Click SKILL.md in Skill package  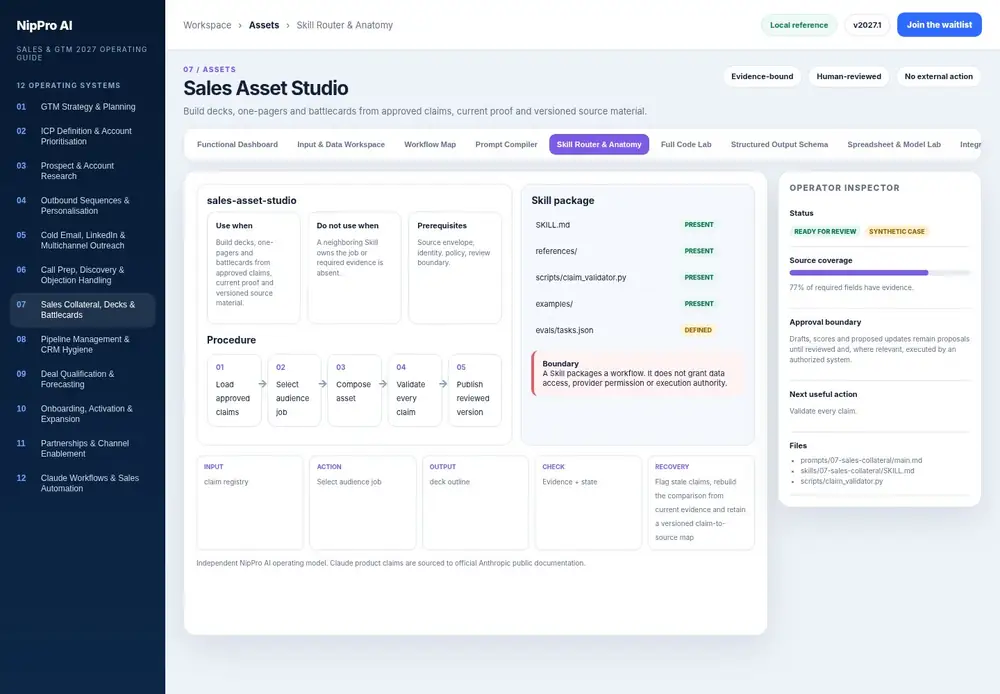(x=553, y=225)
